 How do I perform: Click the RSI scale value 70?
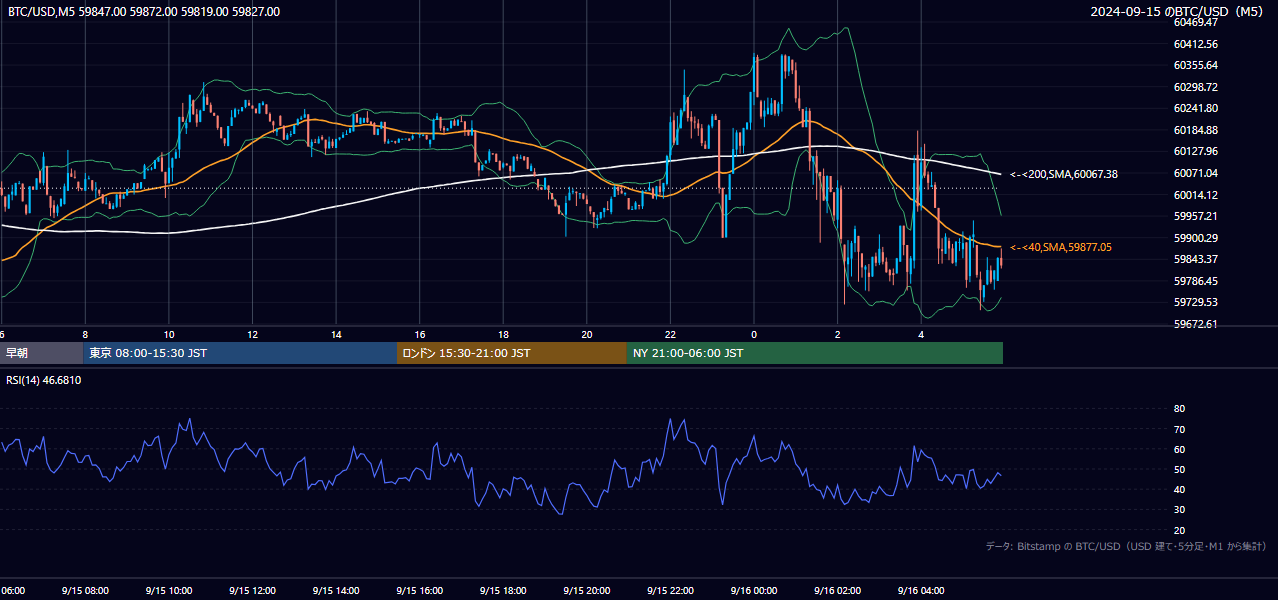tap(1179, 429)
